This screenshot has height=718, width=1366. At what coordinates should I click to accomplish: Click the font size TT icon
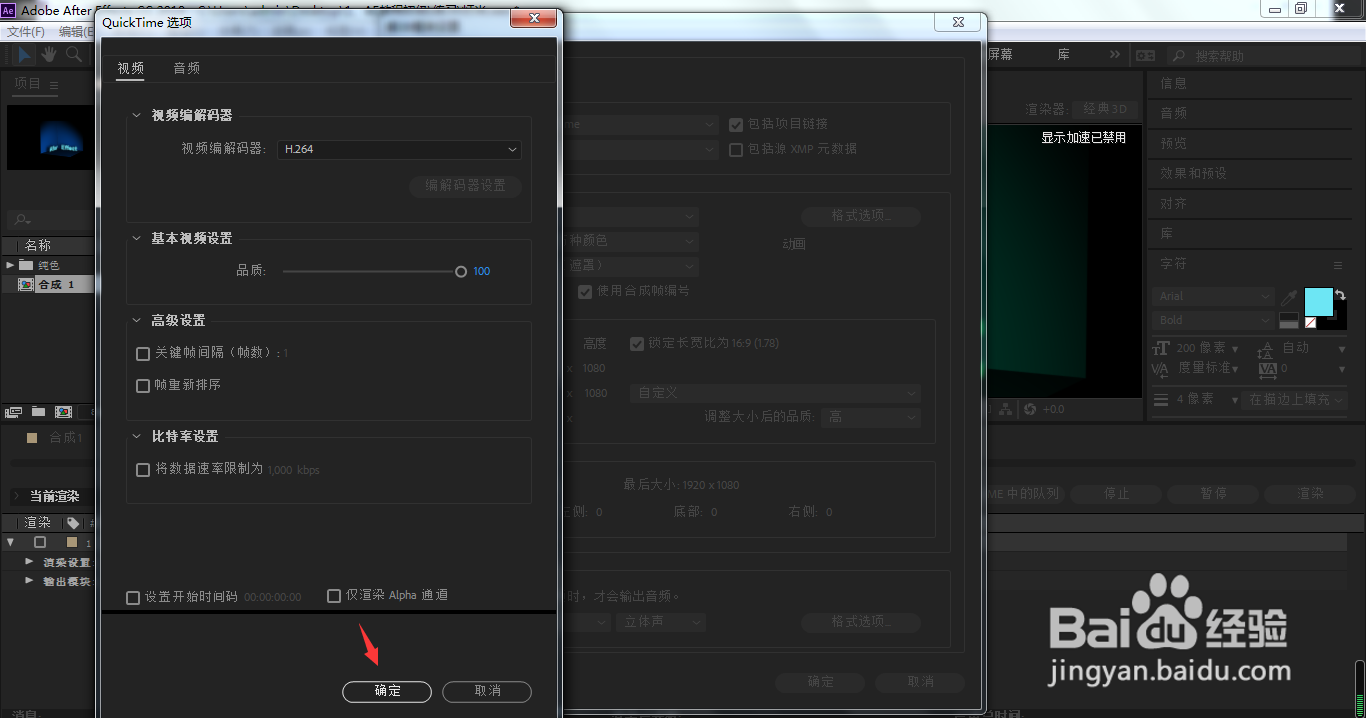pos(1161,348)
